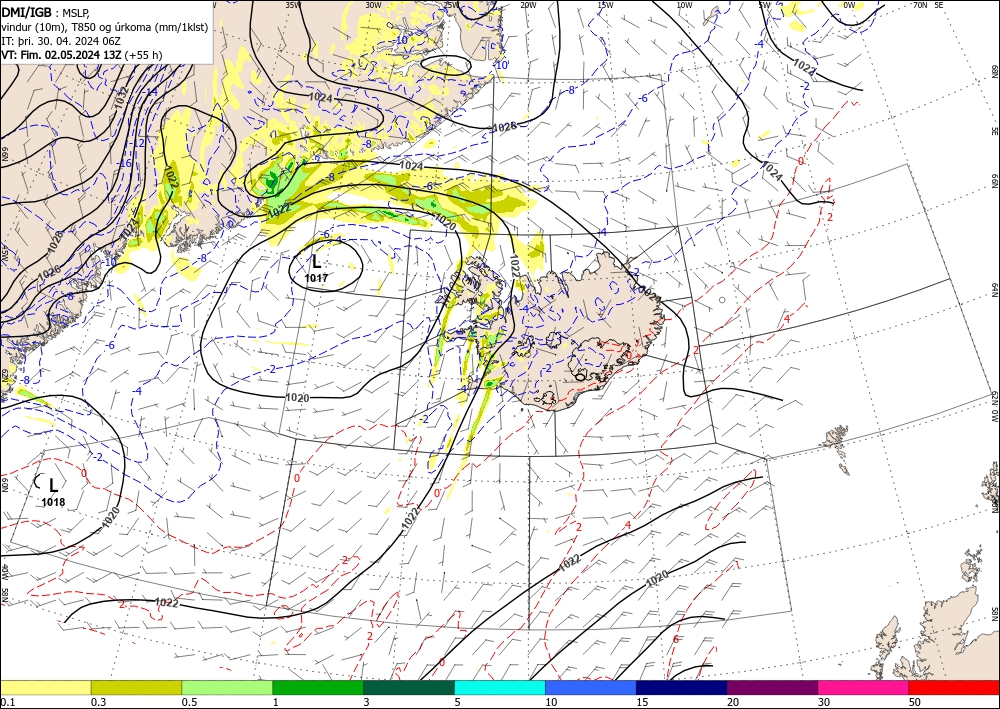Click the '10W' longitude label
The width and height of the screenshot is (1000, 709).
click(x=684, y=5)
